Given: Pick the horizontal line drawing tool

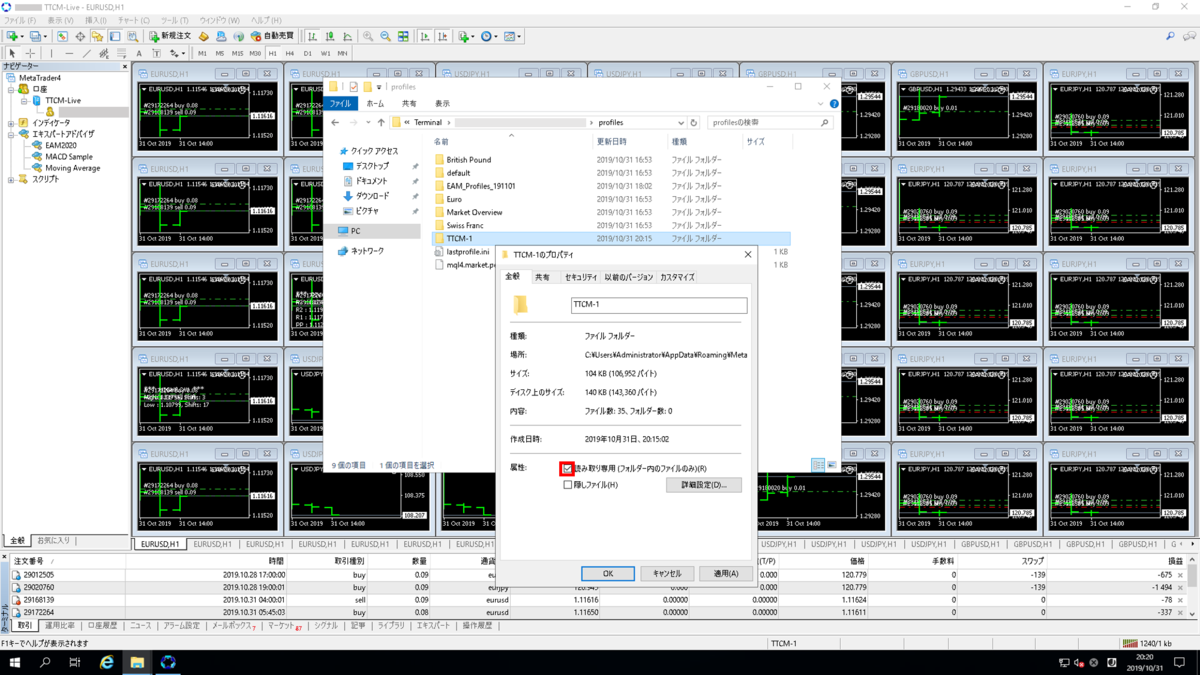Looking at the screenshot, I should coord(69,53).
